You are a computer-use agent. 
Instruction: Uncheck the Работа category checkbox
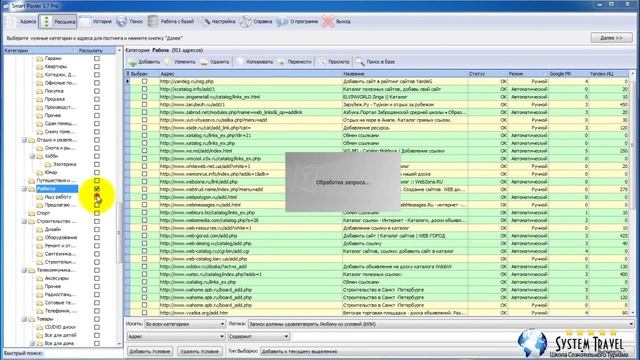97,189
